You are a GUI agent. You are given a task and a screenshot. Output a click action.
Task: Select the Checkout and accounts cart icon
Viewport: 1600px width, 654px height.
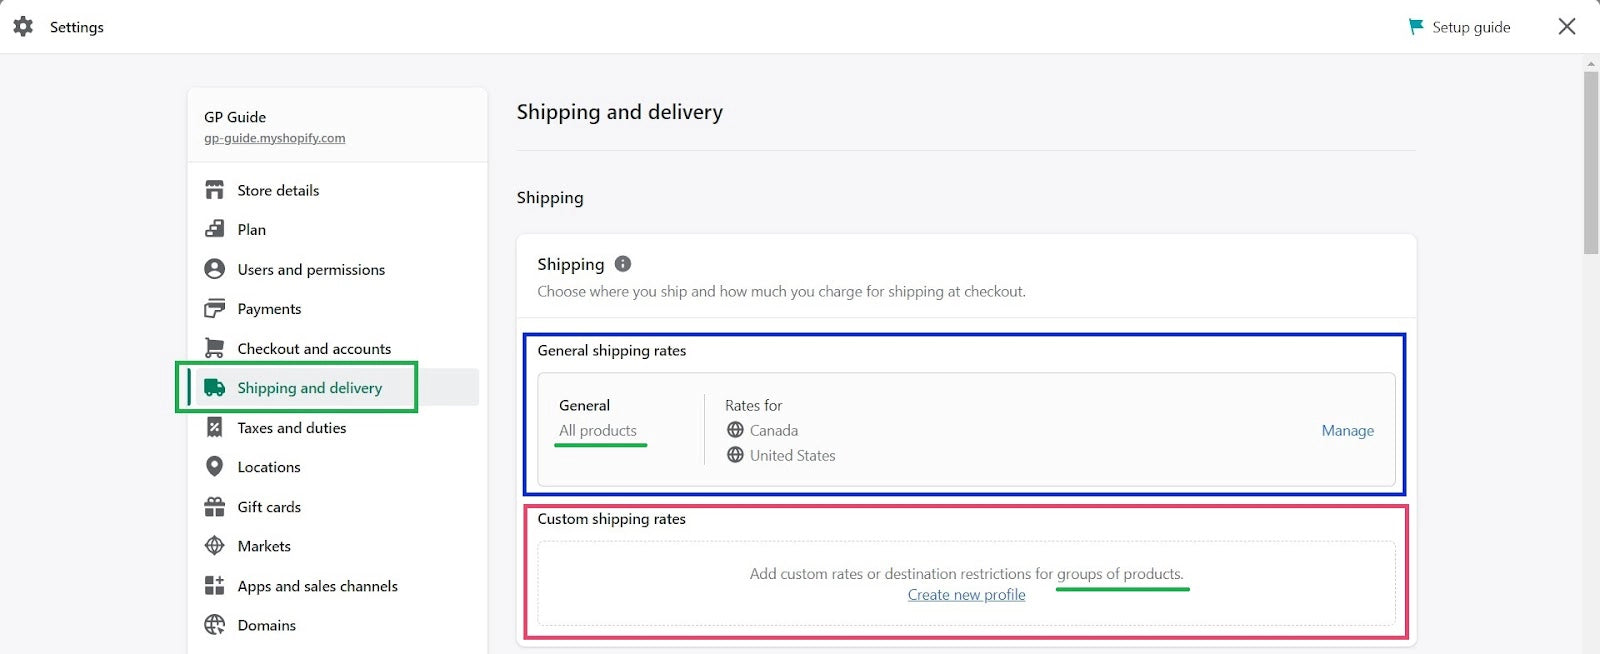point(214,348)
